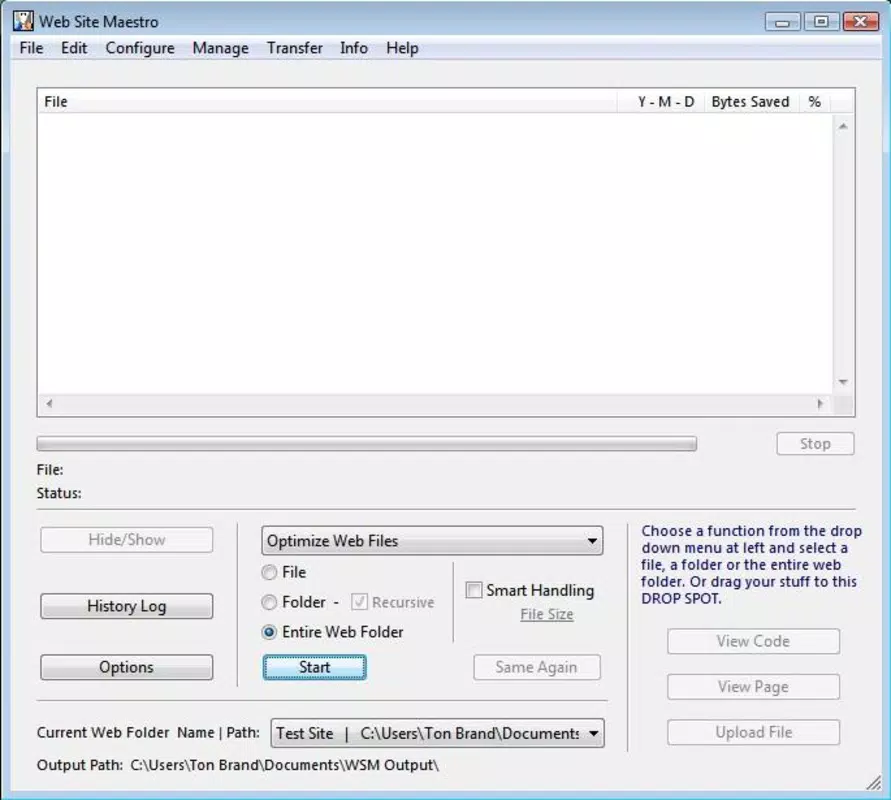Click the Output Path text
Viewport: 891px width, 800px height.
point(238,765)
